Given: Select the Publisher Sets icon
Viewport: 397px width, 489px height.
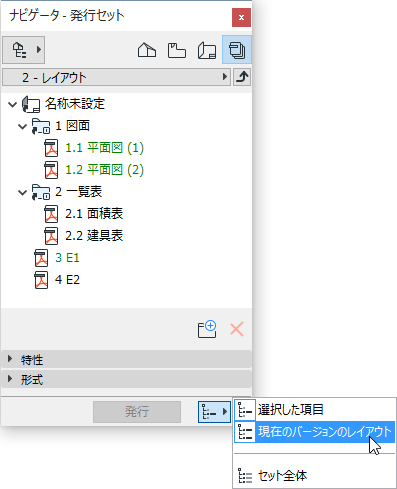Looking at the screenshot, I should 237,50.
